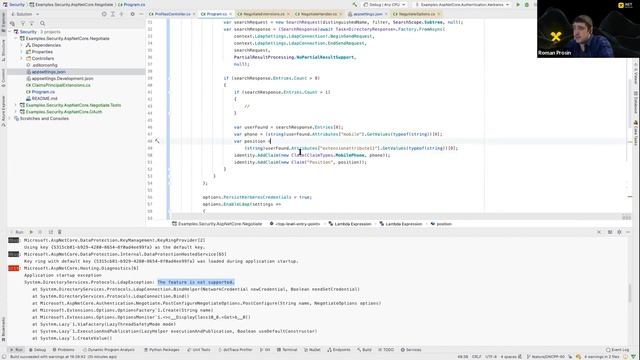The width and height of the screenshot is (640, 360).
Task: Open the NuGet tool window
Action: click(x=312, y=350)
